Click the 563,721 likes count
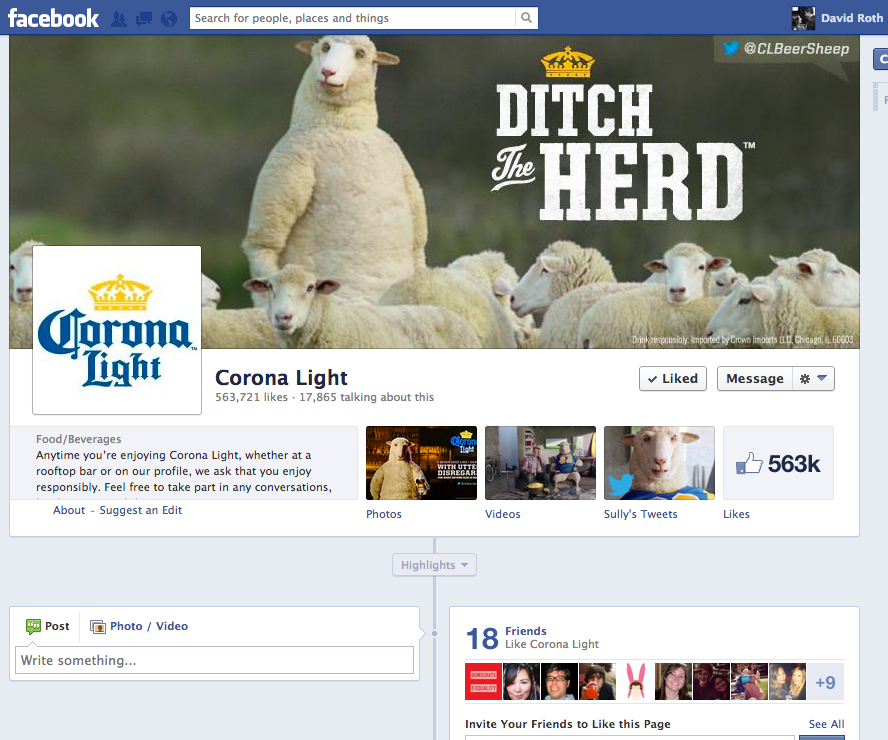This screenshot has height=740, width=888. coord(251,397)
